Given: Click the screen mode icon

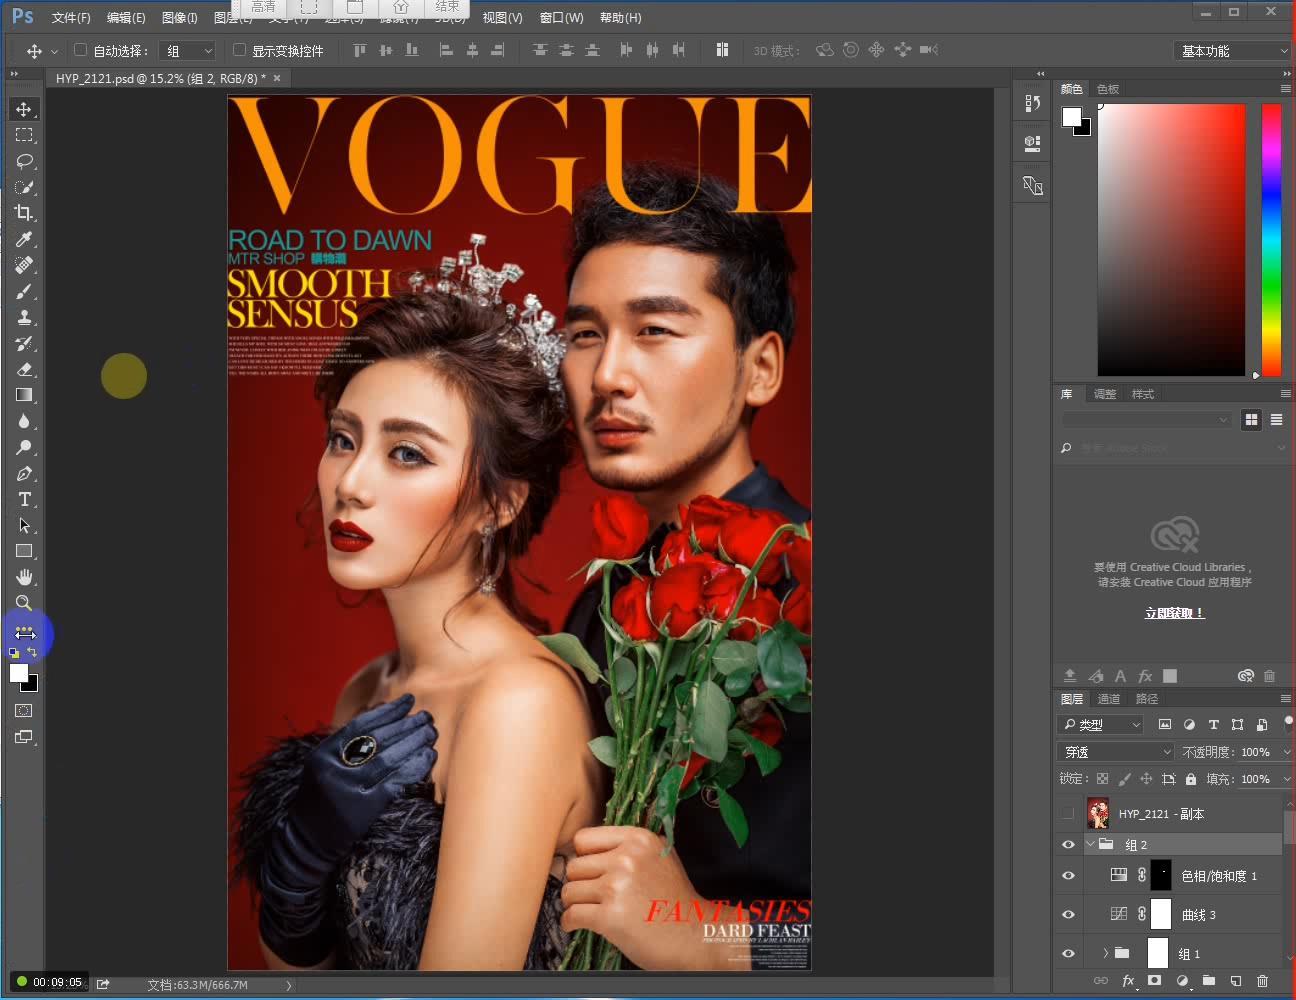Looking at the screenshot, I should point(24,737).
